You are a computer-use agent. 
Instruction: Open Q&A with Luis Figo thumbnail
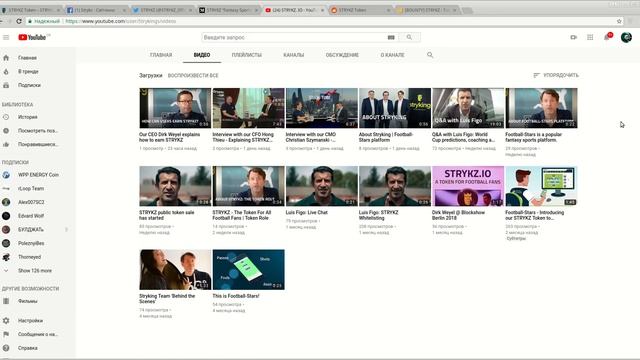click(x=468, y=108)
